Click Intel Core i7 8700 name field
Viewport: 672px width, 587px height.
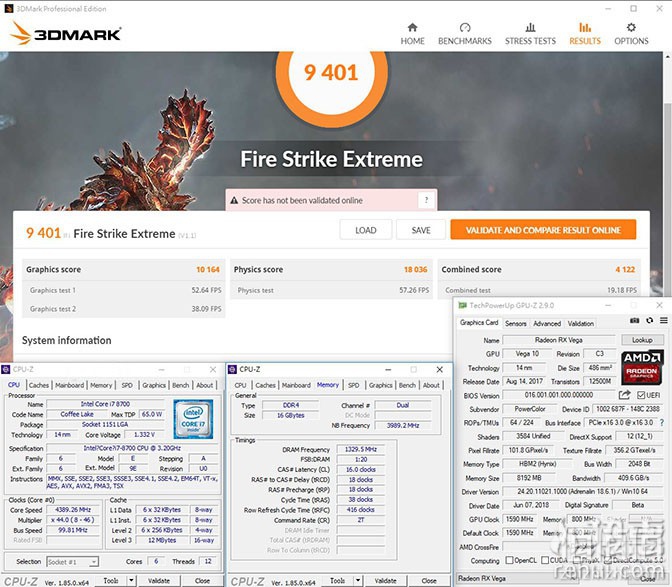(x=105, y=404)
